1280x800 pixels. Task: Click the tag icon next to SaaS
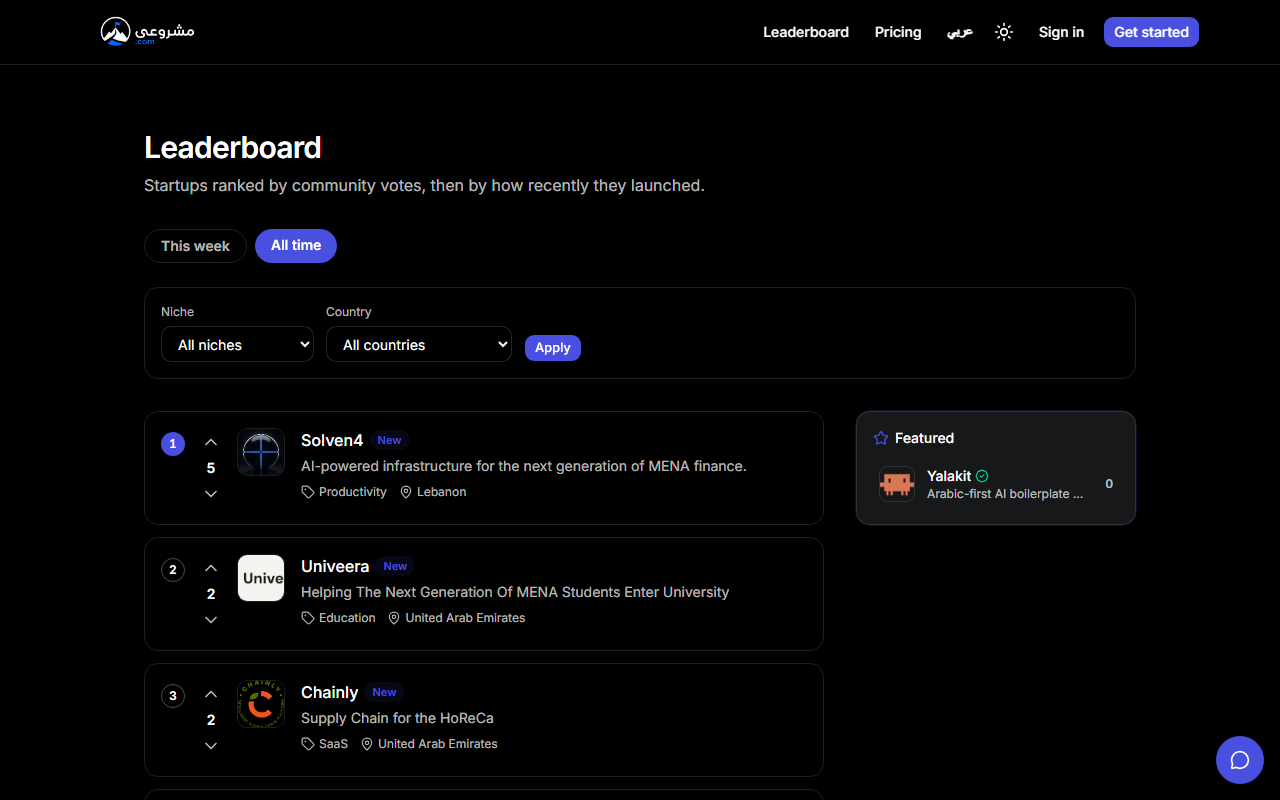point(308,744)
